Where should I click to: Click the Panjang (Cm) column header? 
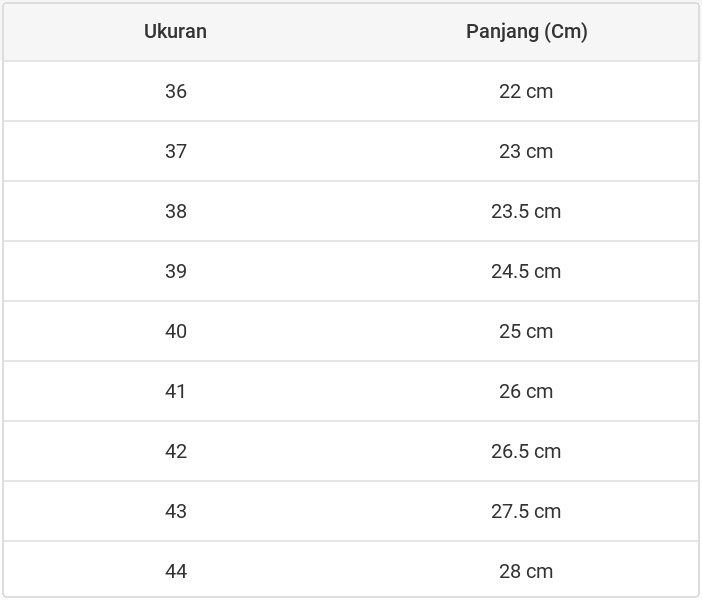coord(526,31)
